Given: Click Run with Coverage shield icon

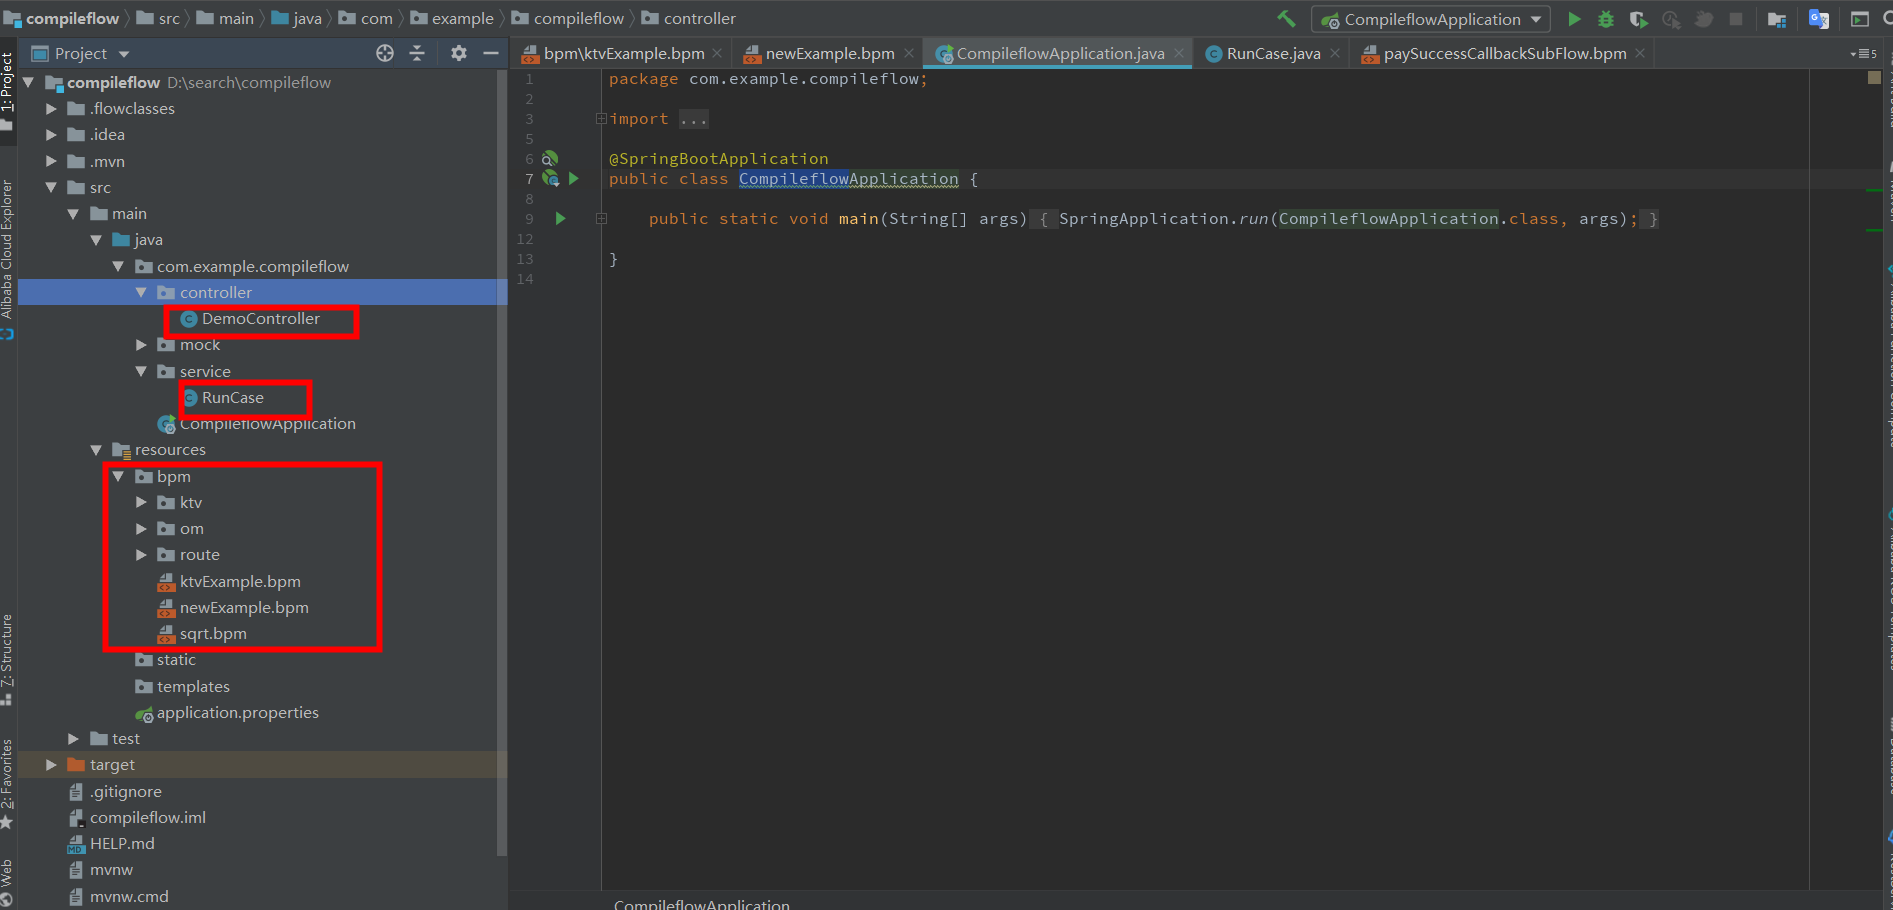Looking at the screenshot, I should click(1638, 19).
